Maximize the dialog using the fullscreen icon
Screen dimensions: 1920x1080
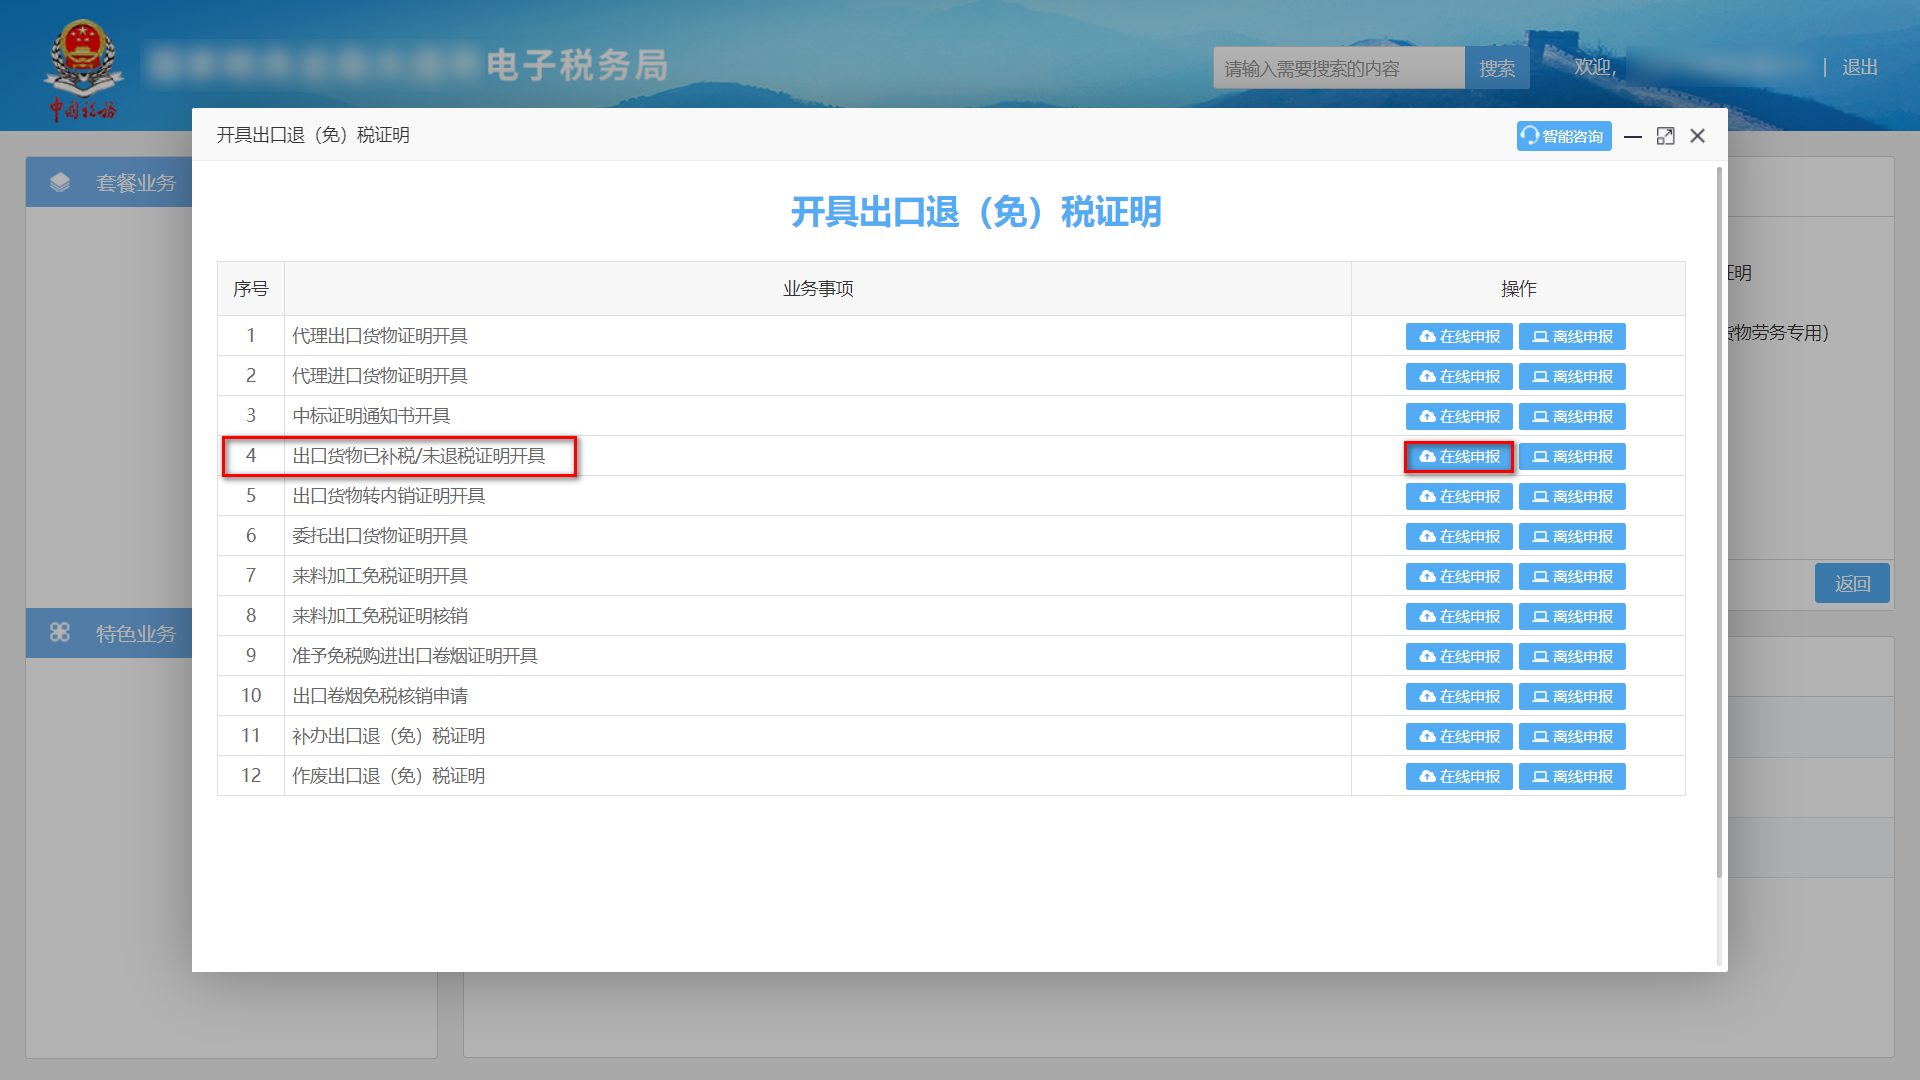pos(1665,136)
